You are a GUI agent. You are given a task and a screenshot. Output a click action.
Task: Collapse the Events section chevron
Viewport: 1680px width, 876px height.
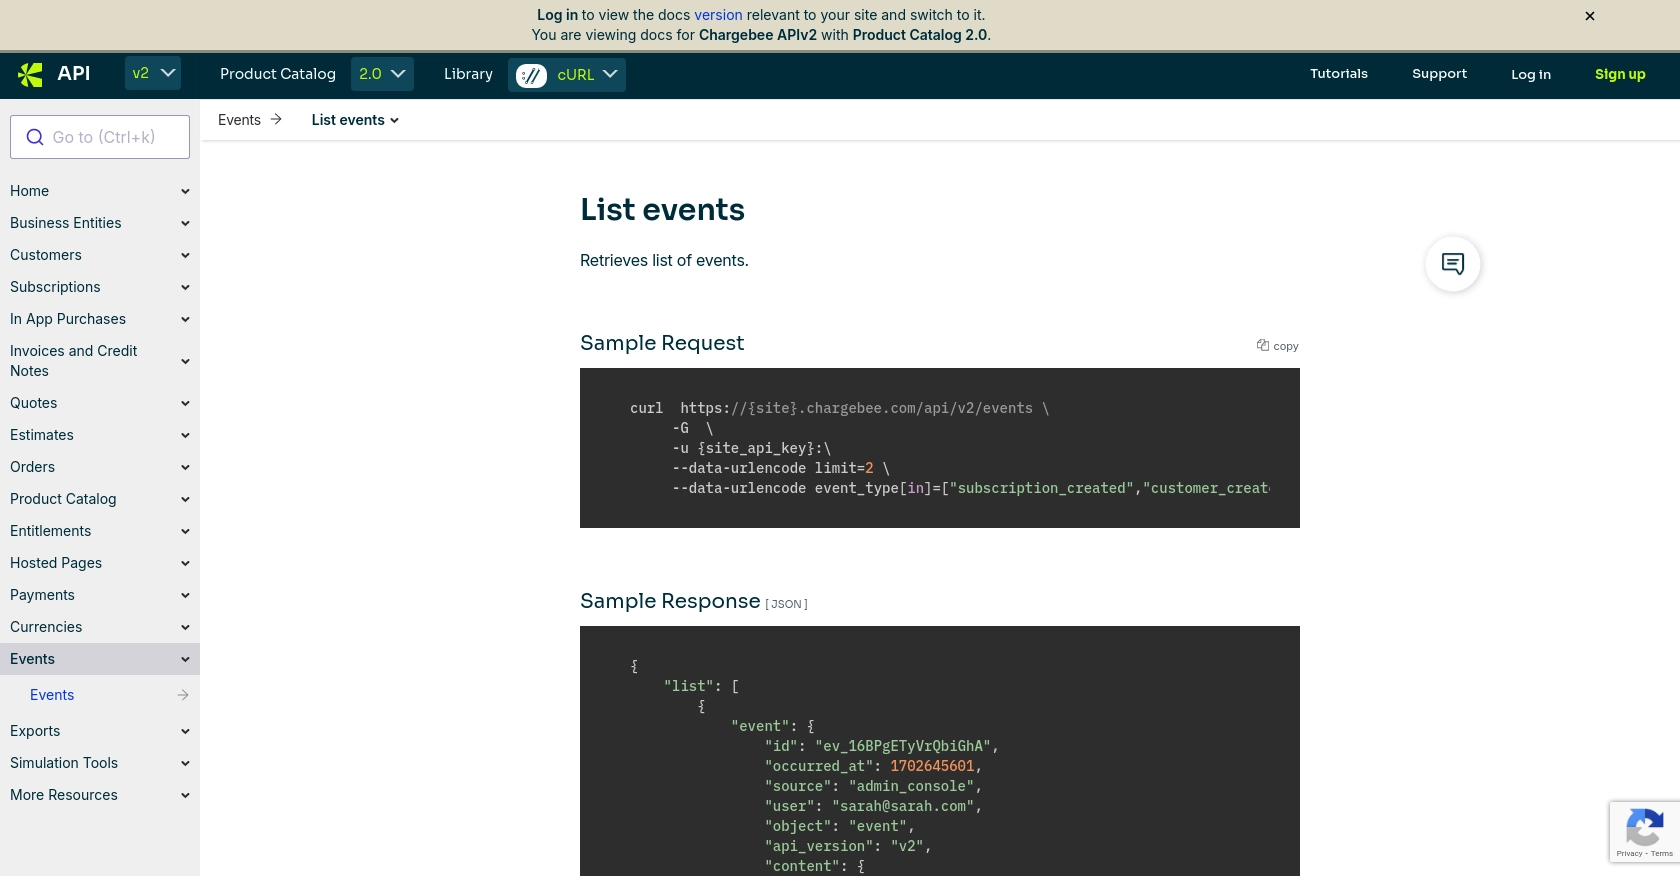coord(185,659)
